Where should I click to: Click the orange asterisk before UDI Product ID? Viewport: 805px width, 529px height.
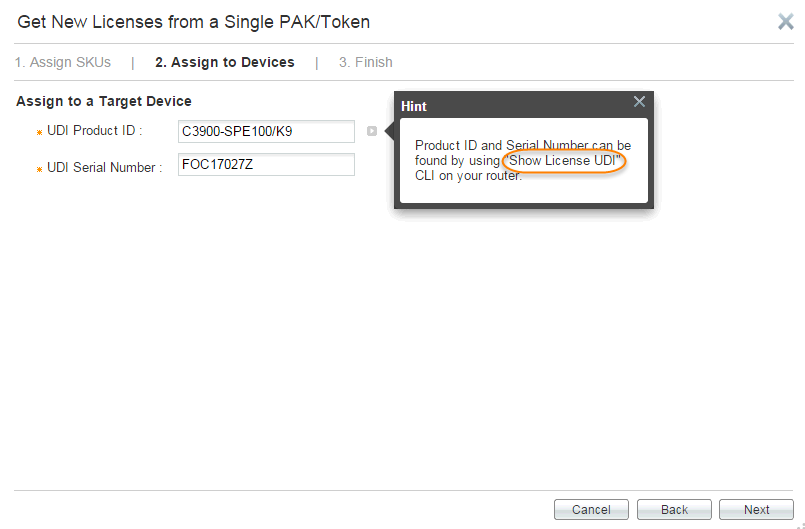(39, 133)
